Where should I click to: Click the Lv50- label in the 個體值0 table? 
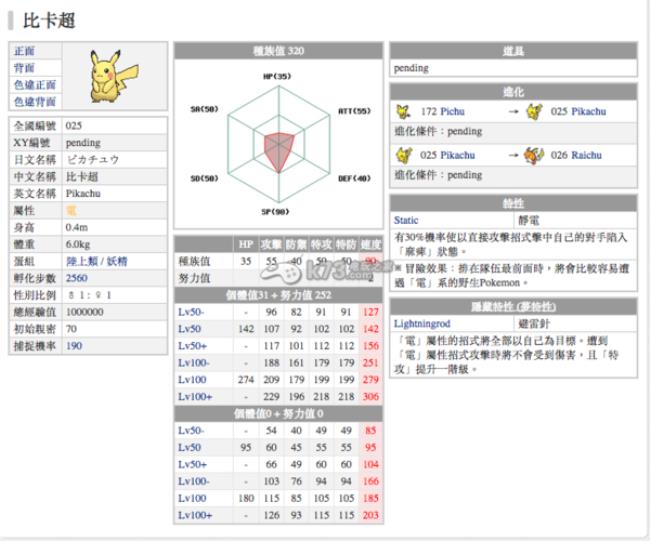click(x=191, y=430)
